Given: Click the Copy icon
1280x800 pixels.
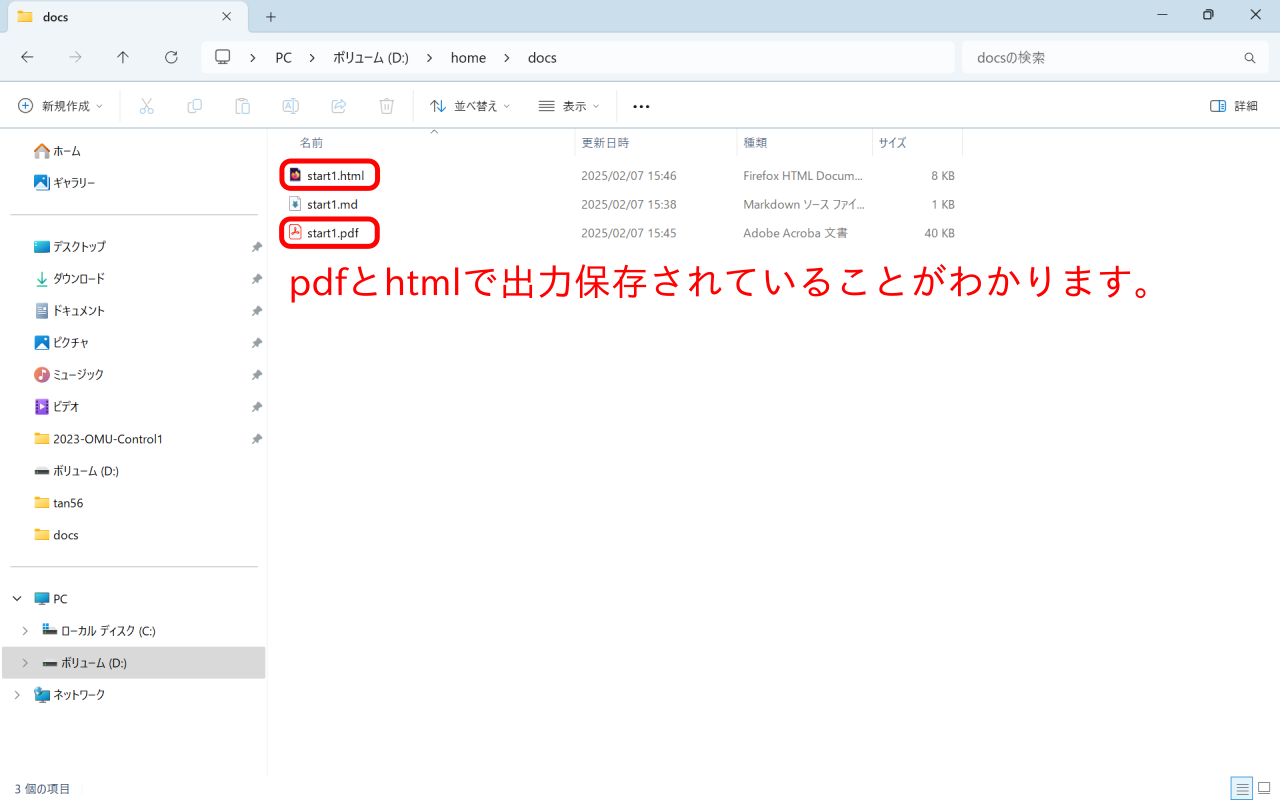Looking at the screenshot, I should (194, 105).
